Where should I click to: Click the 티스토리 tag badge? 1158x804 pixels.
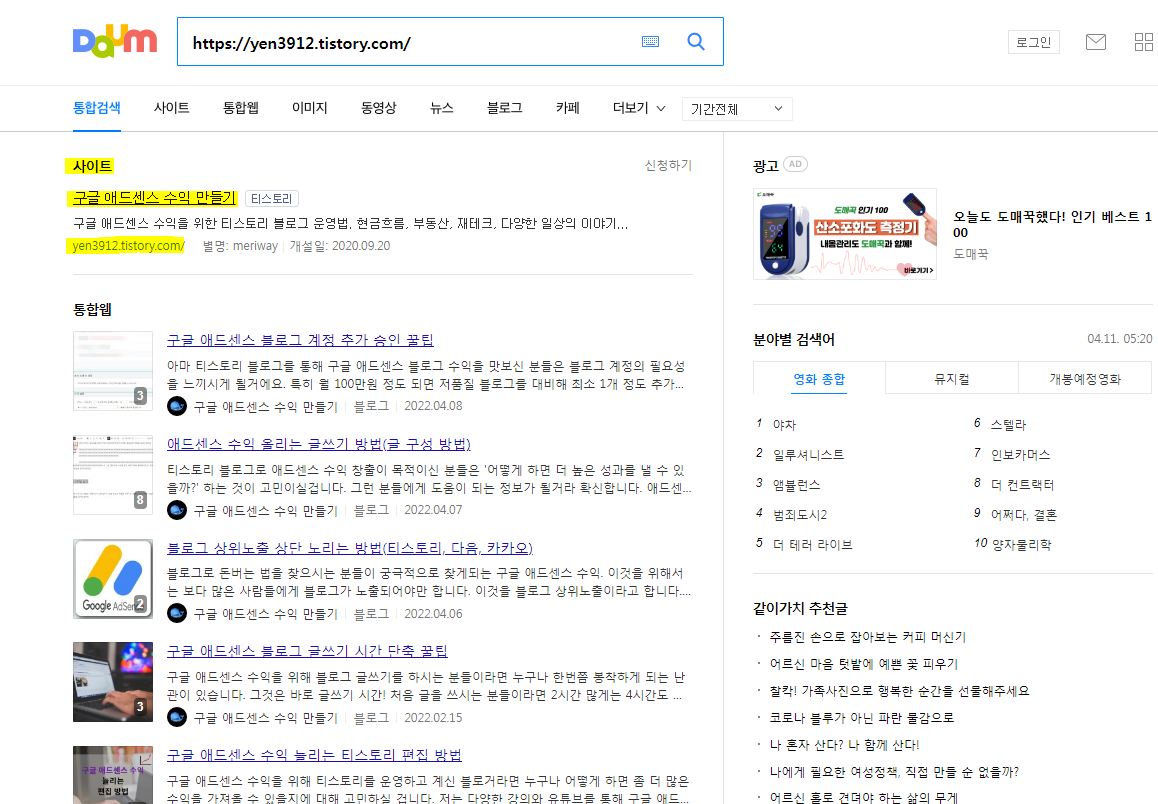tap(271, 199)
